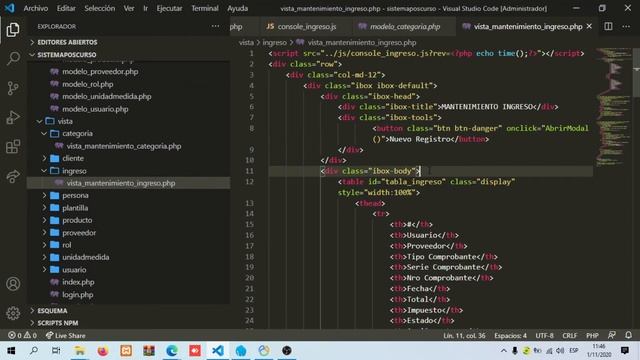This screenshot has height=360, width=640.
Task: Open the Search view in activity bar
Action: point(13,58)
